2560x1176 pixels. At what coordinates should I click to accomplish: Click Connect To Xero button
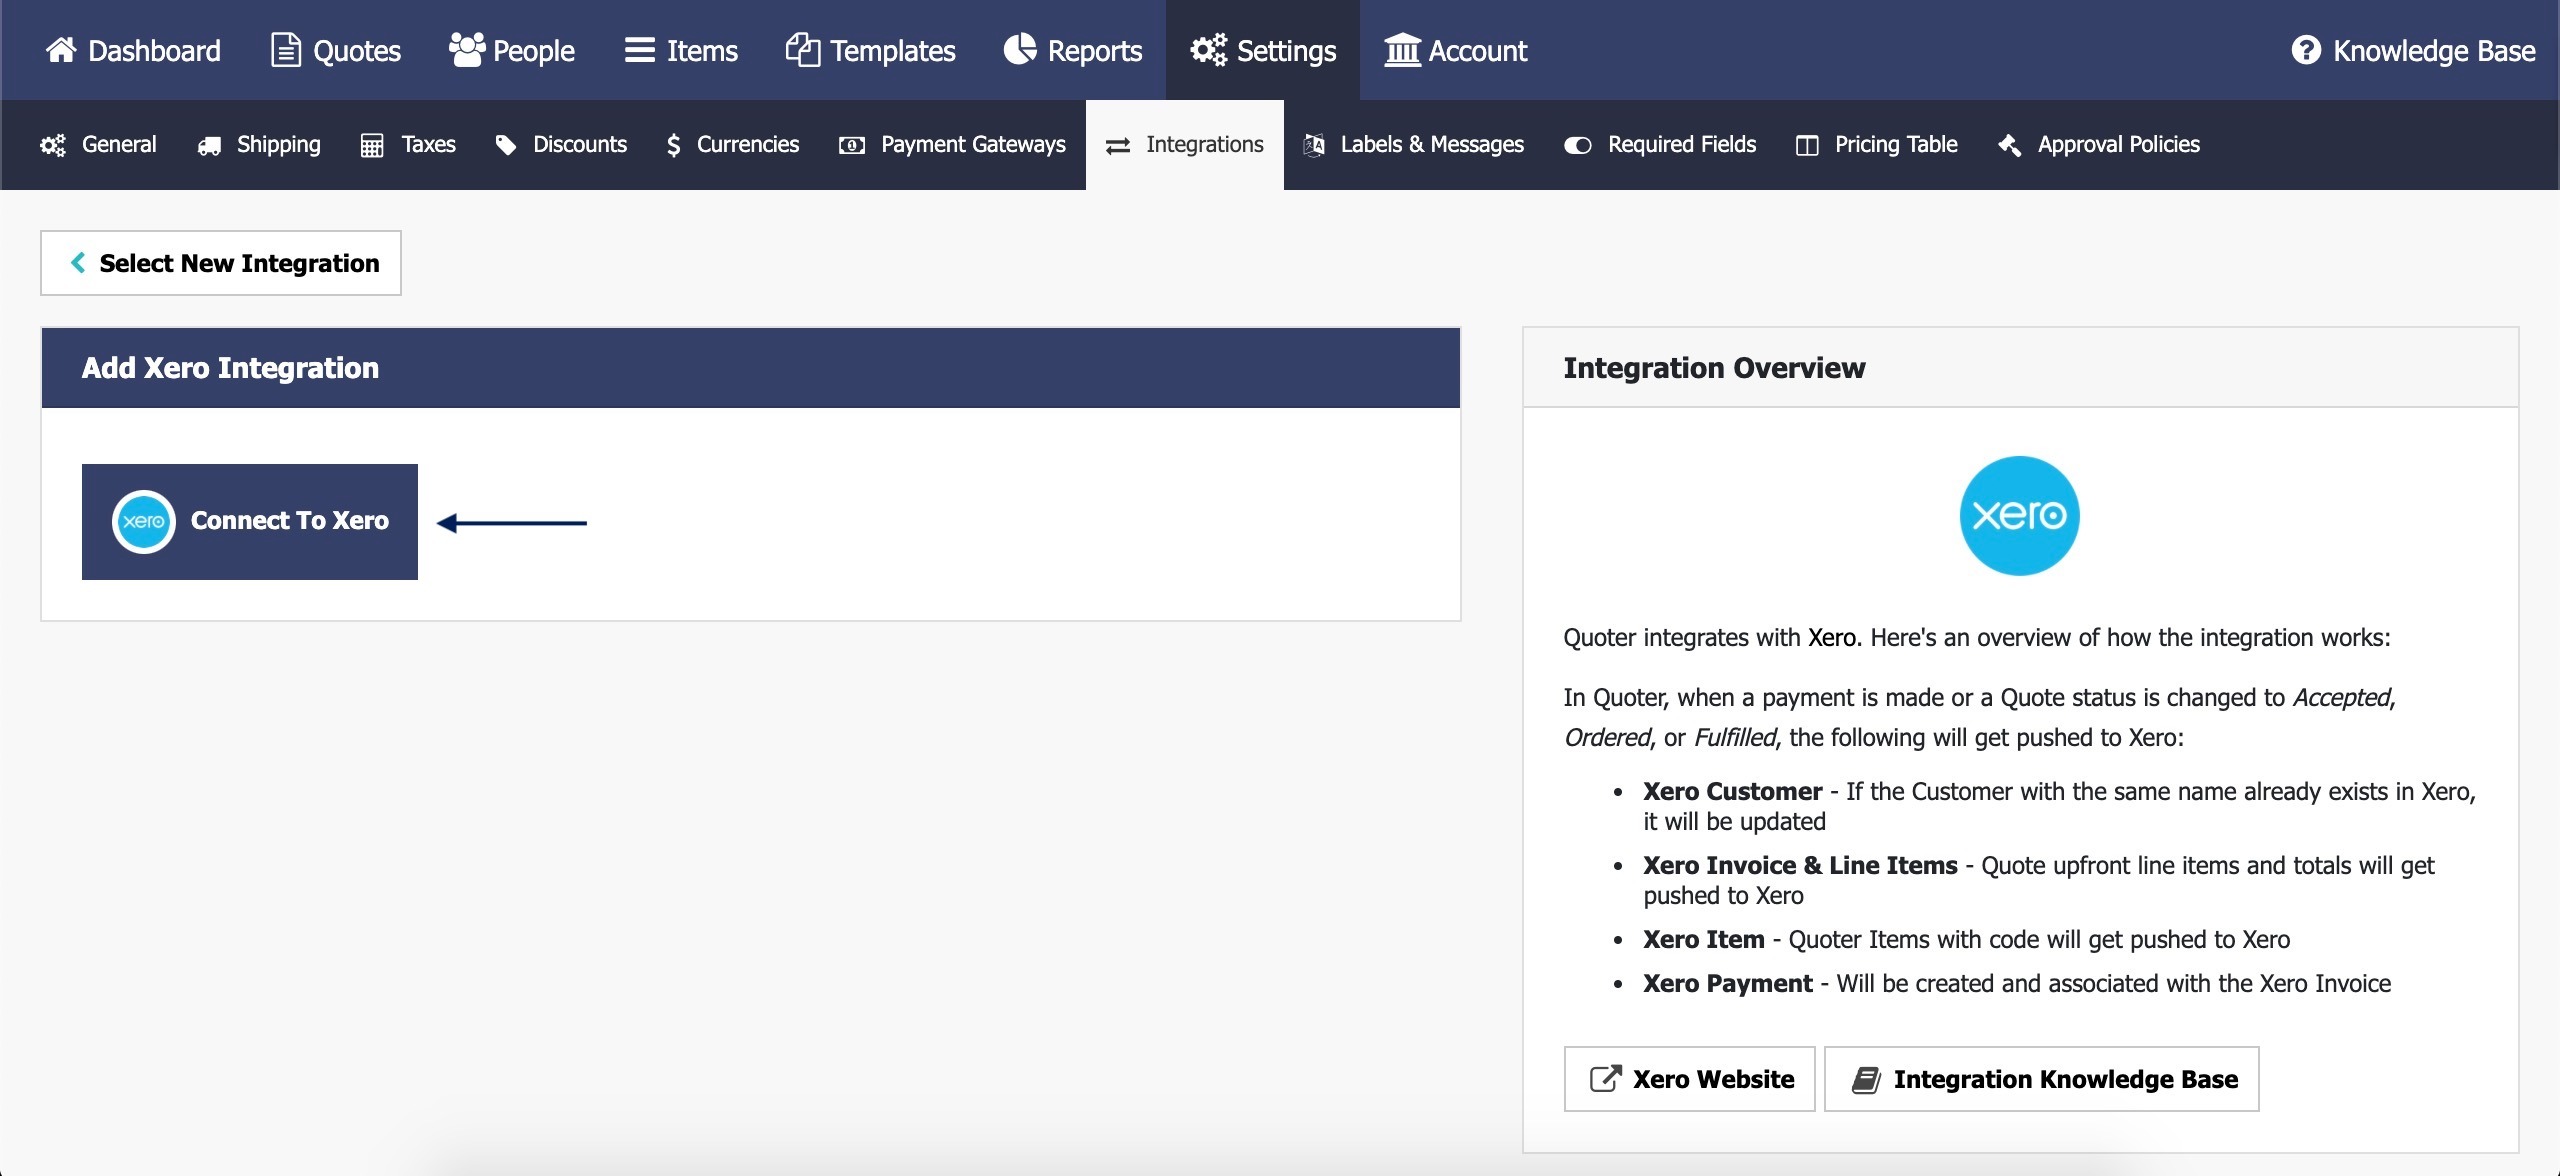250,521
